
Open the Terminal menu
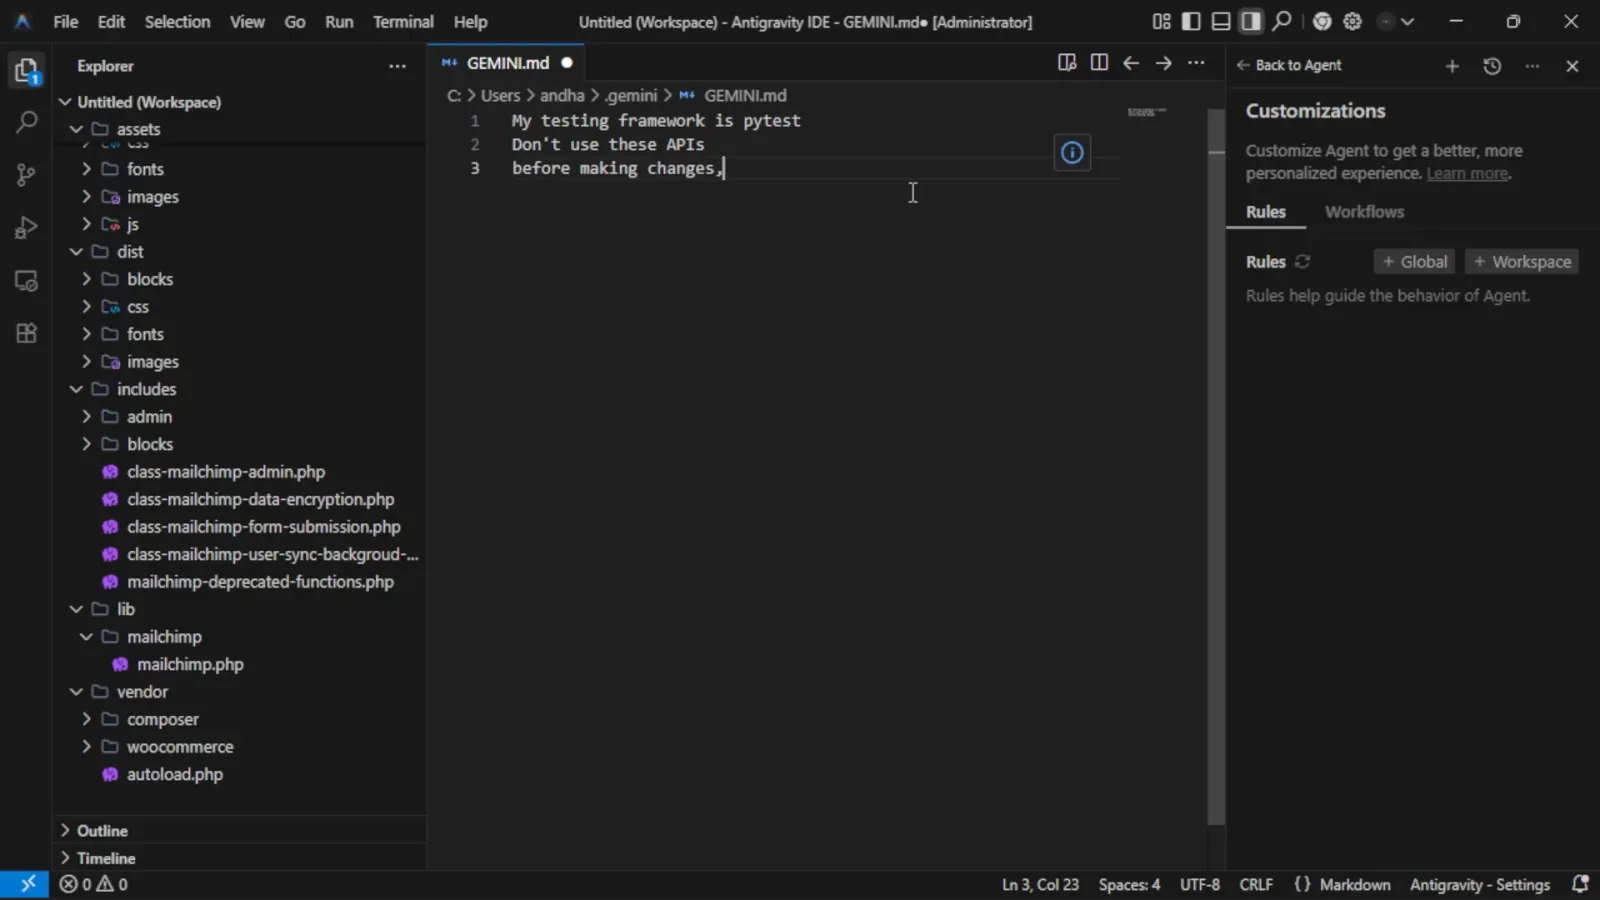[403, 21]
